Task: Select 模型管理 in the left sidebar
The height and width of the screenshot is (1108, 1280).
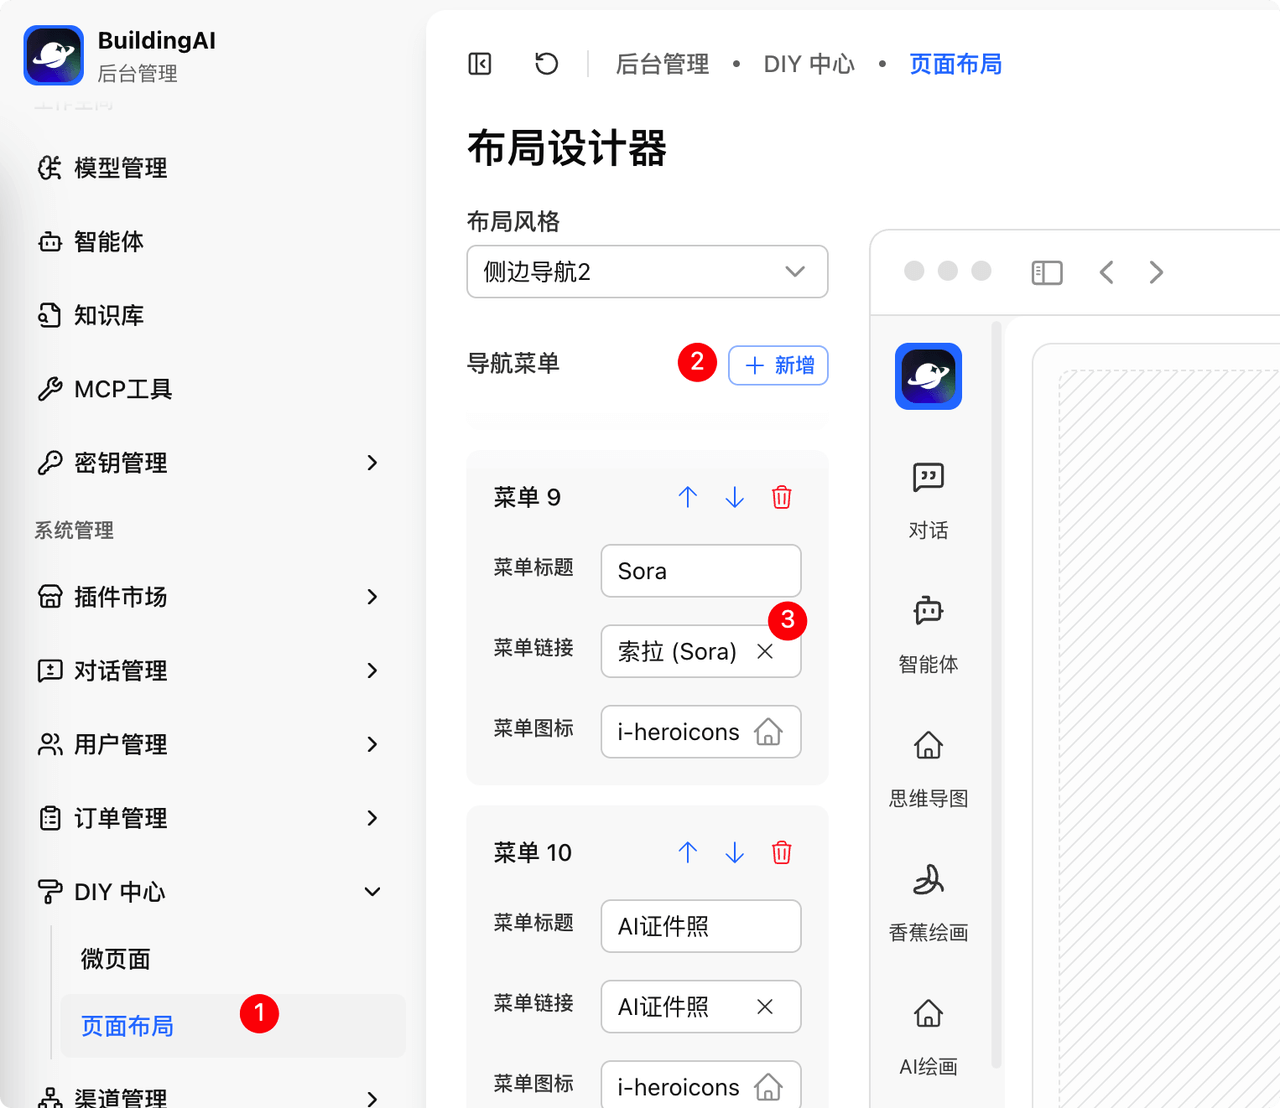Action: pyautogui.click(x=120, y=168)
